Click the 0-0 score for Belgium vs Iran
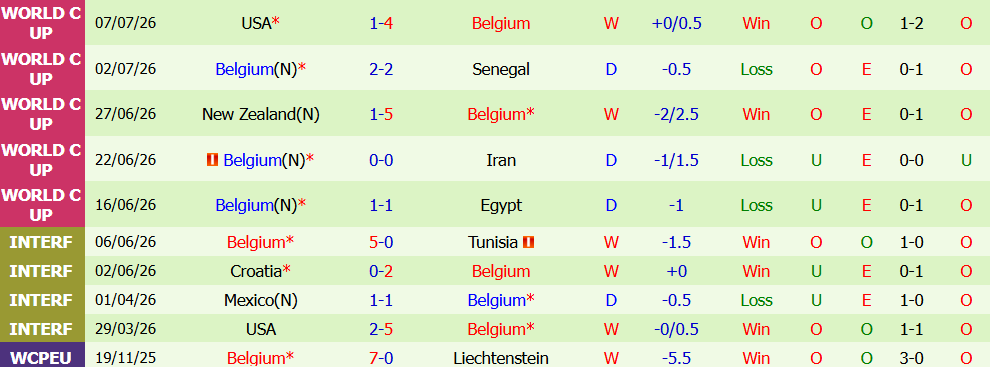This screenshot has width=990, height=367. point(381,160)
